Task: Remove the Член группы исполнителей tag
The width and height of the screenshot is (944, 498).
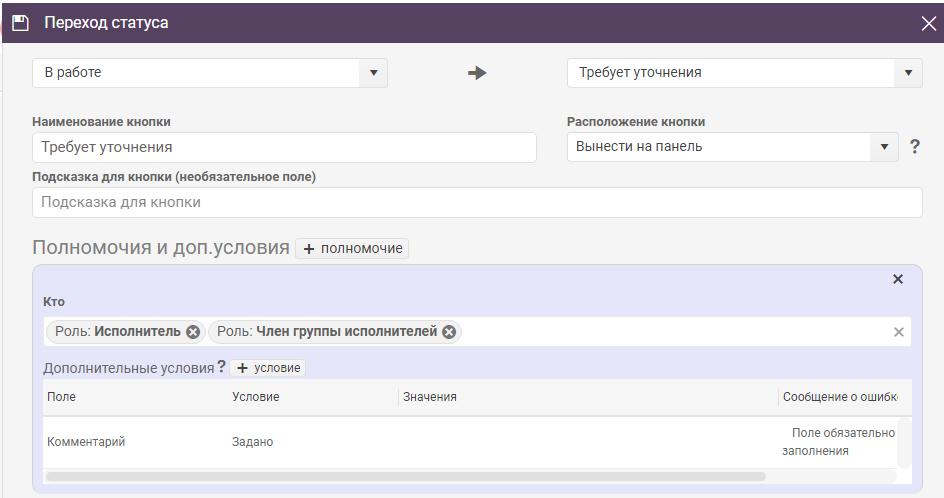Action: click(x=449, y=332)
